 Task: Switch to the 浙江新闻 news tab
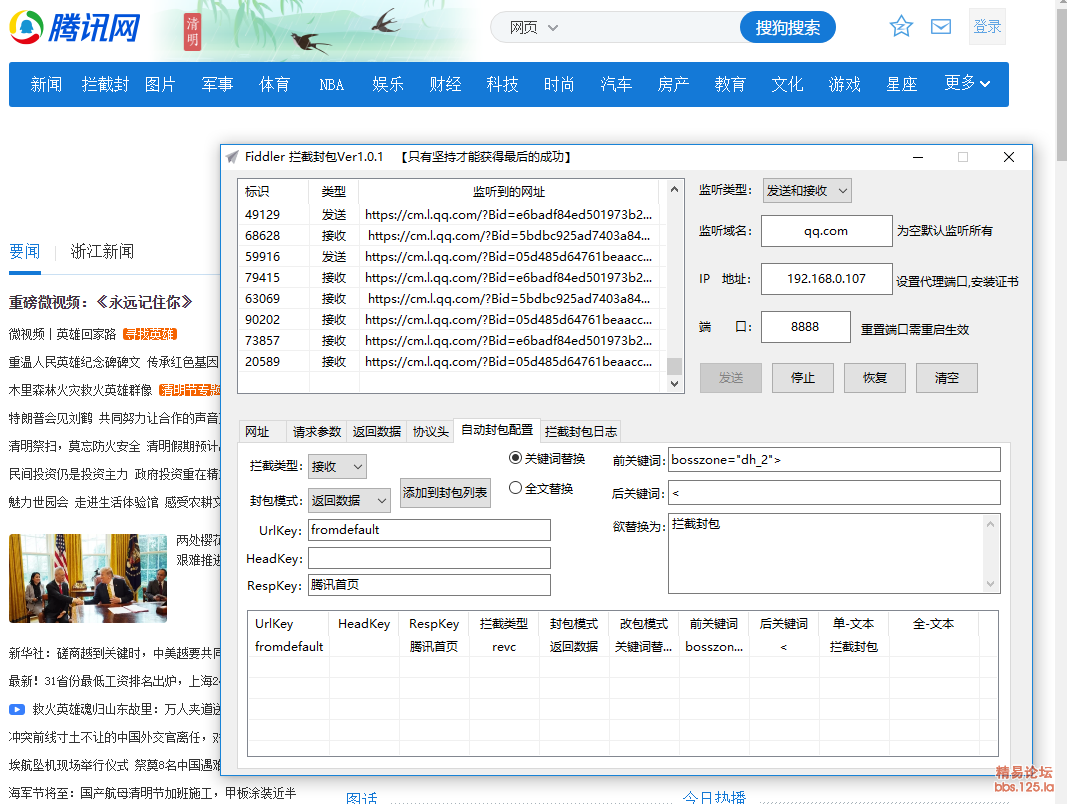[102, 252]
